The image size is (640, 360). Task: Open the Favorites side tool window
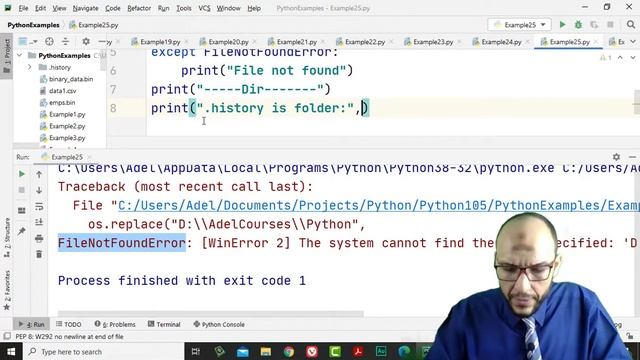click(7, 291)
